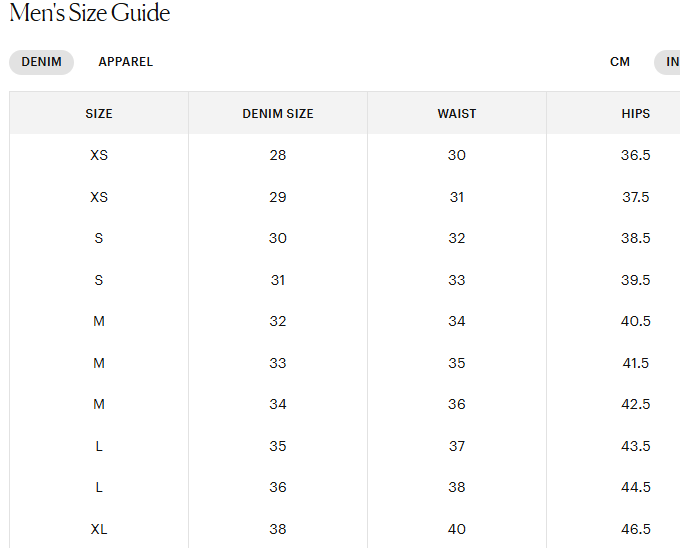The width and height of the screenshot is (680, 548).
Task: Click the HIPS column header
Action: (x=635, y=114)
